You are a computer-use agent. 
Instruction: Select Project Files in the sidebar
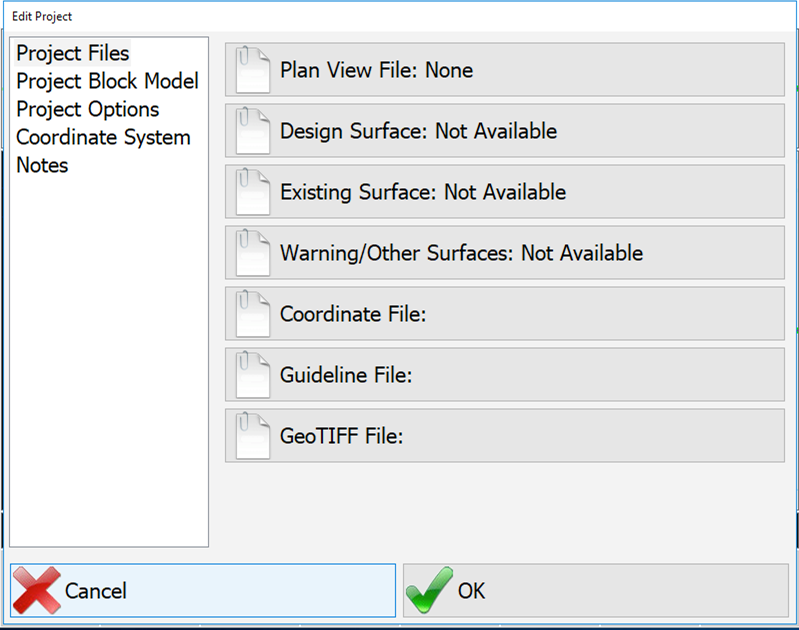pos(73,53)
